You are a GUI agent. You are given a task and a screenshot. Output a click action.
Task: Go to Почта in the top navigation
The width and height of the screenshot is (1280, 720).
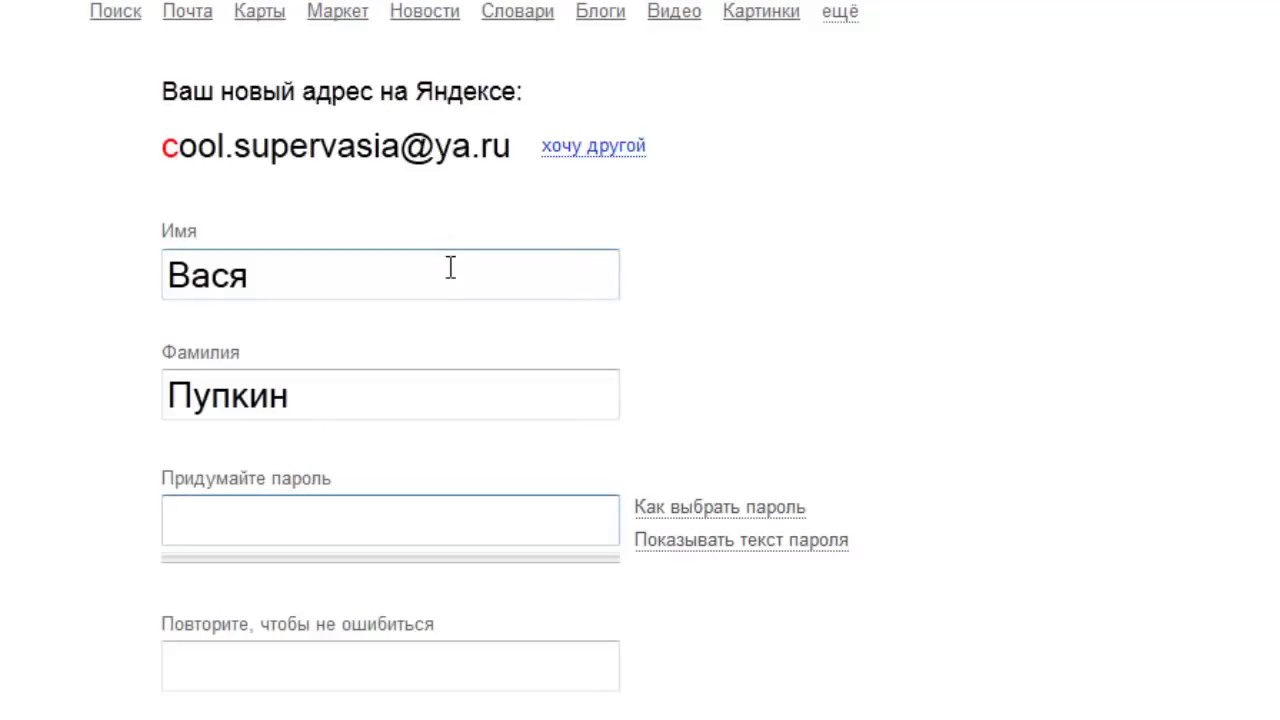[187, 11]
